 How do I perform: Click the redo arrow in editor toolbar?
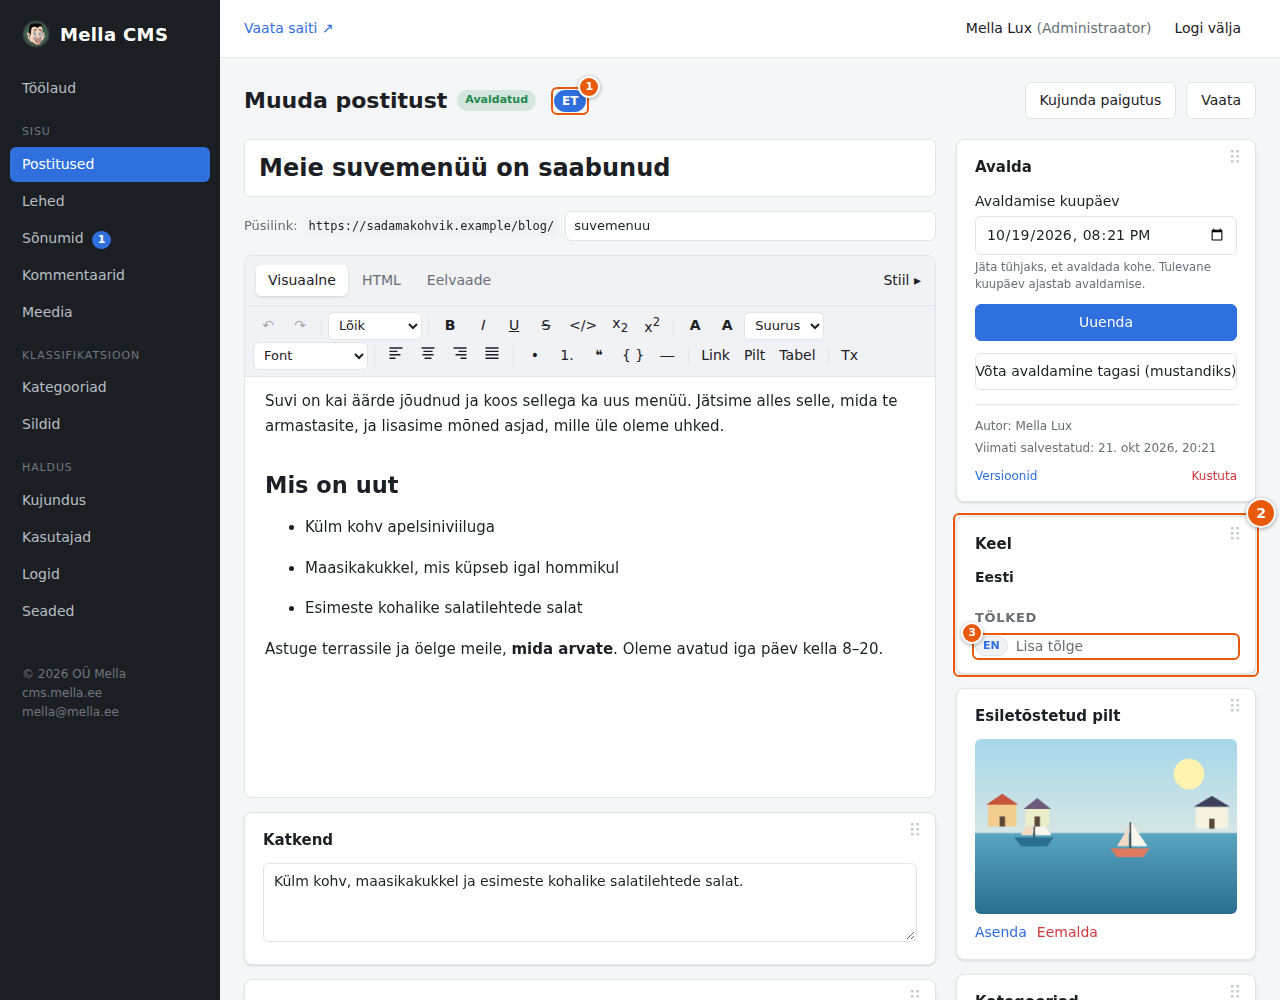click(x=300, y=325)
